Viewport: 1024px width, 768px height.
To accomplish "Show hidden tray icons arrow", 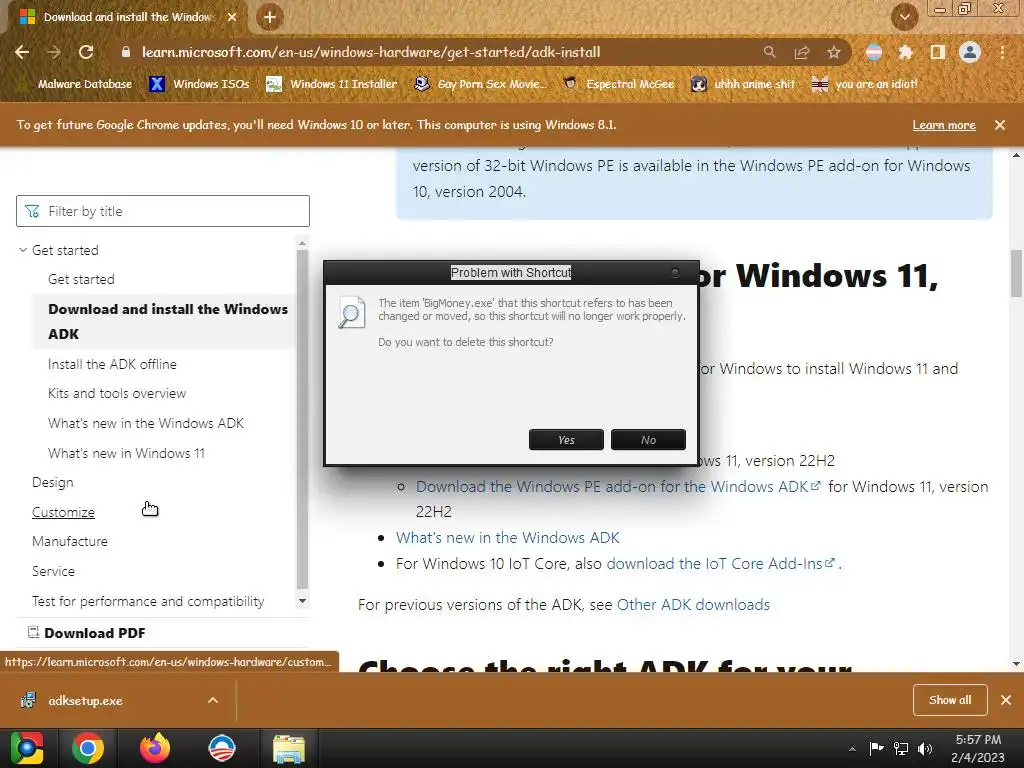I will pyautogui.click(x=852, y=749).
